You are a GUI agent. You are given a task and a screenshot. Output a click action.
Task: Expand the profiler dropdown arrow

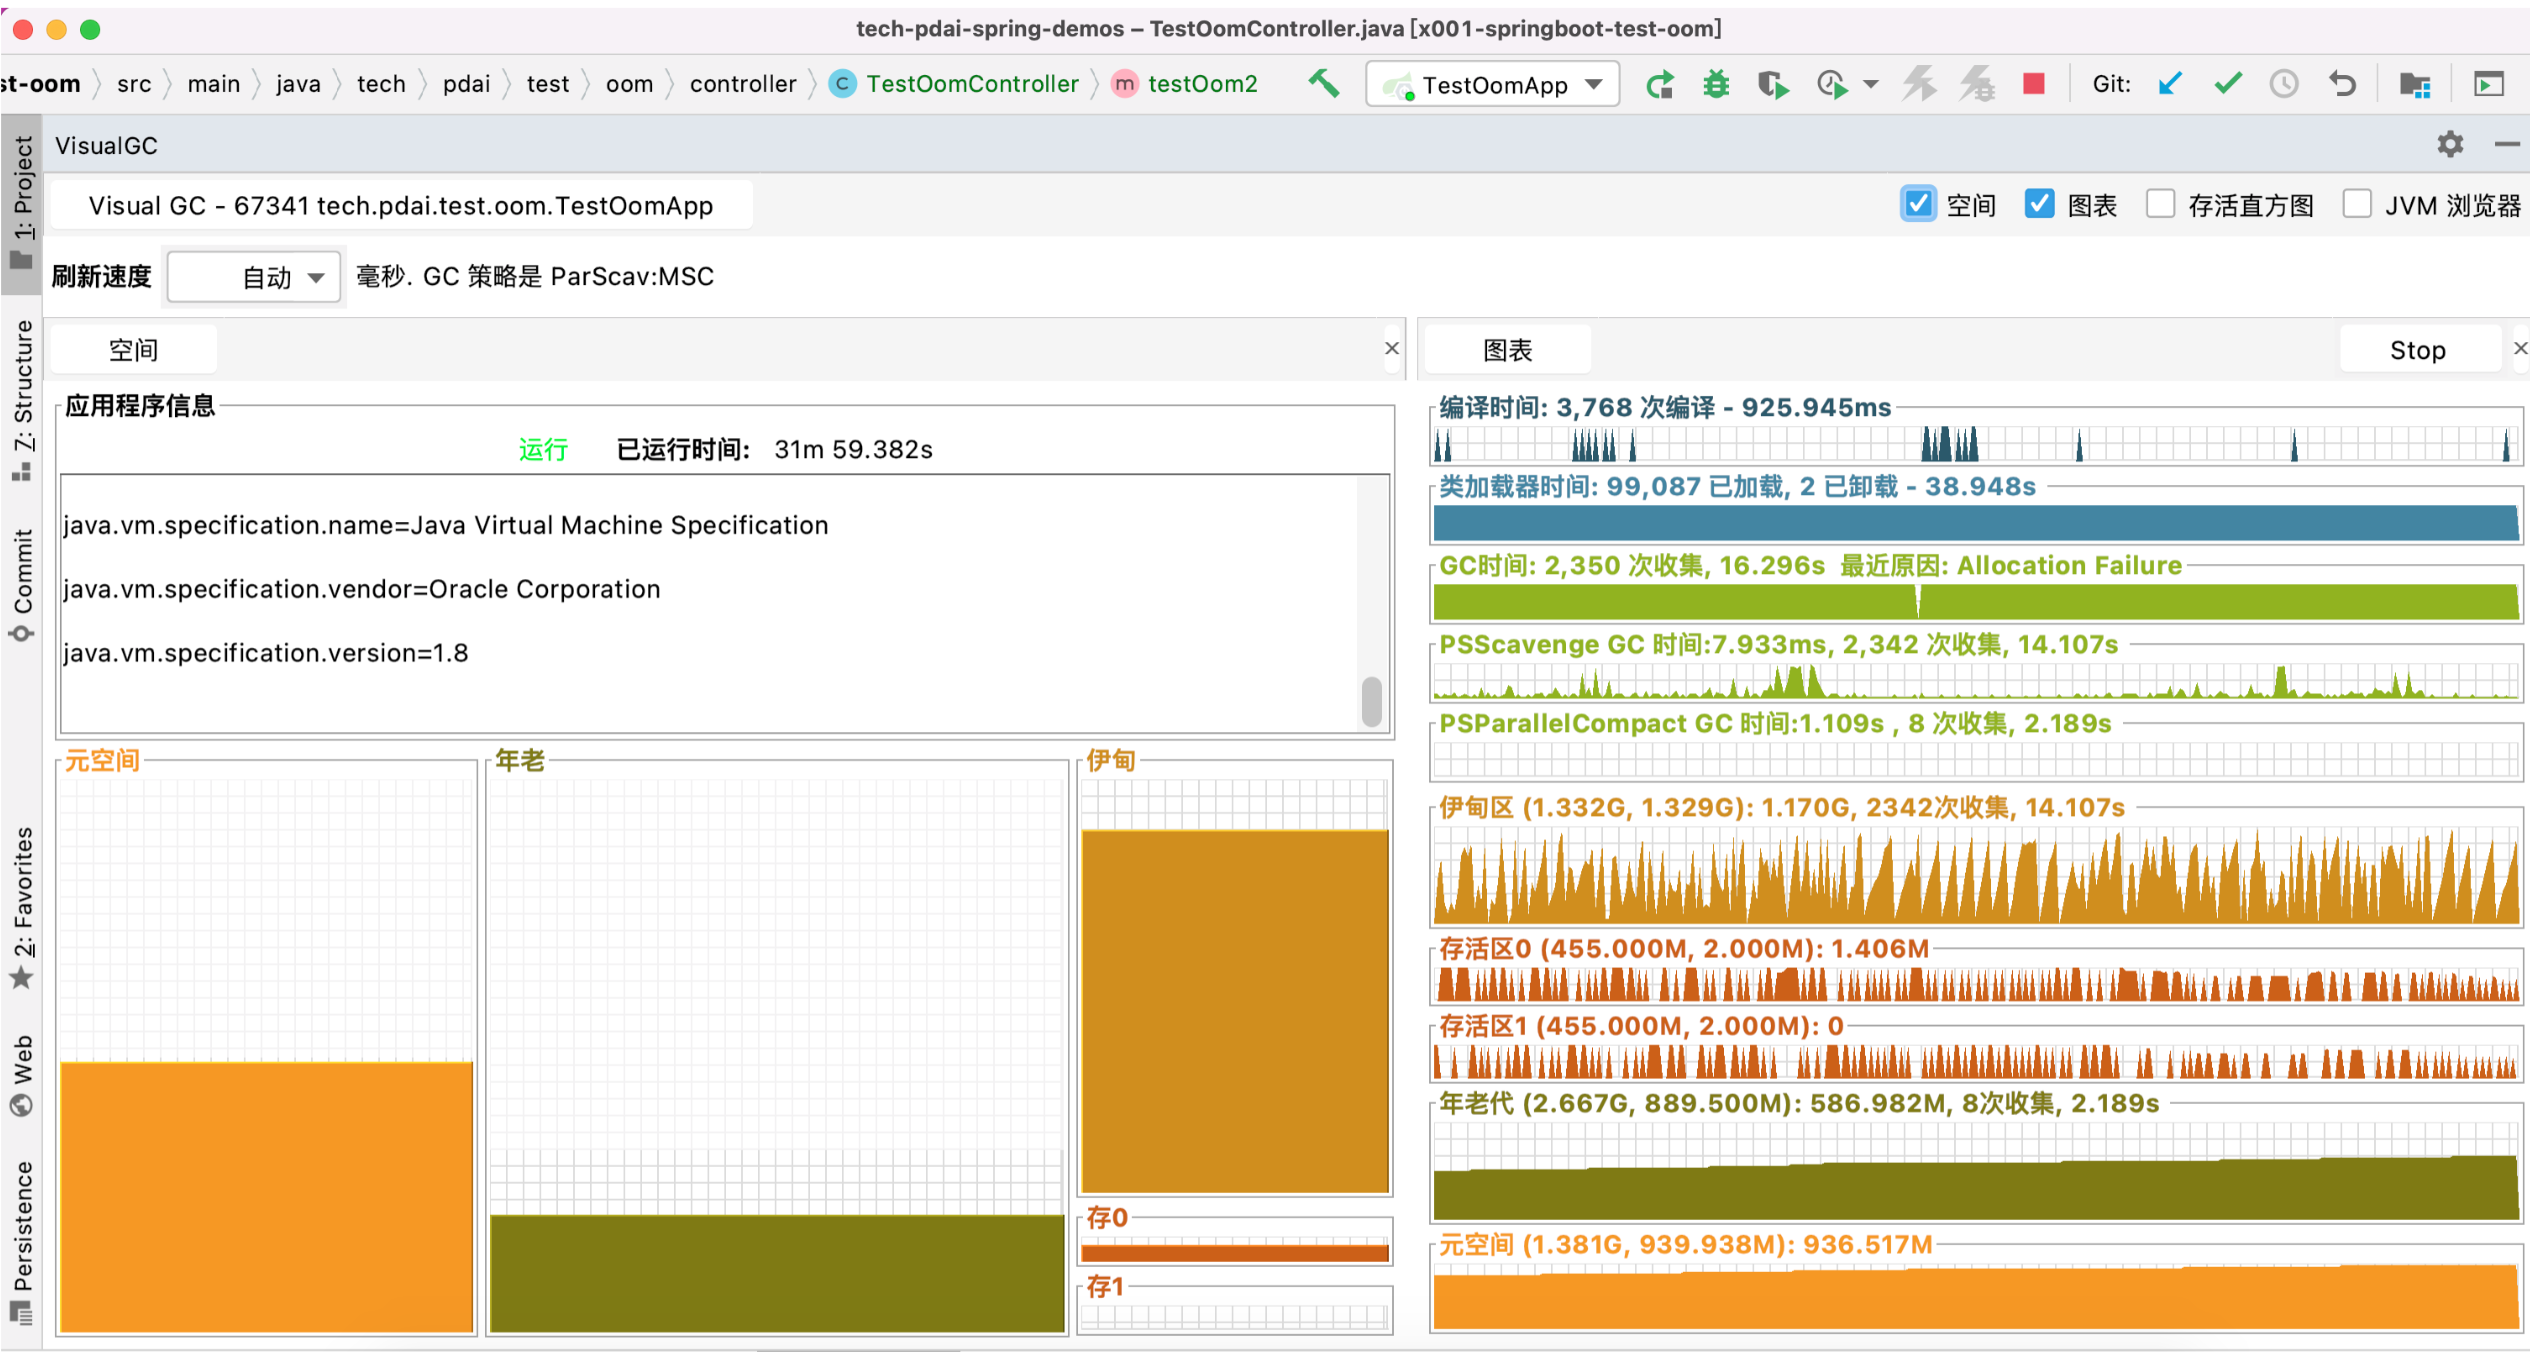pyautogui.click(x=1871, y=85)
